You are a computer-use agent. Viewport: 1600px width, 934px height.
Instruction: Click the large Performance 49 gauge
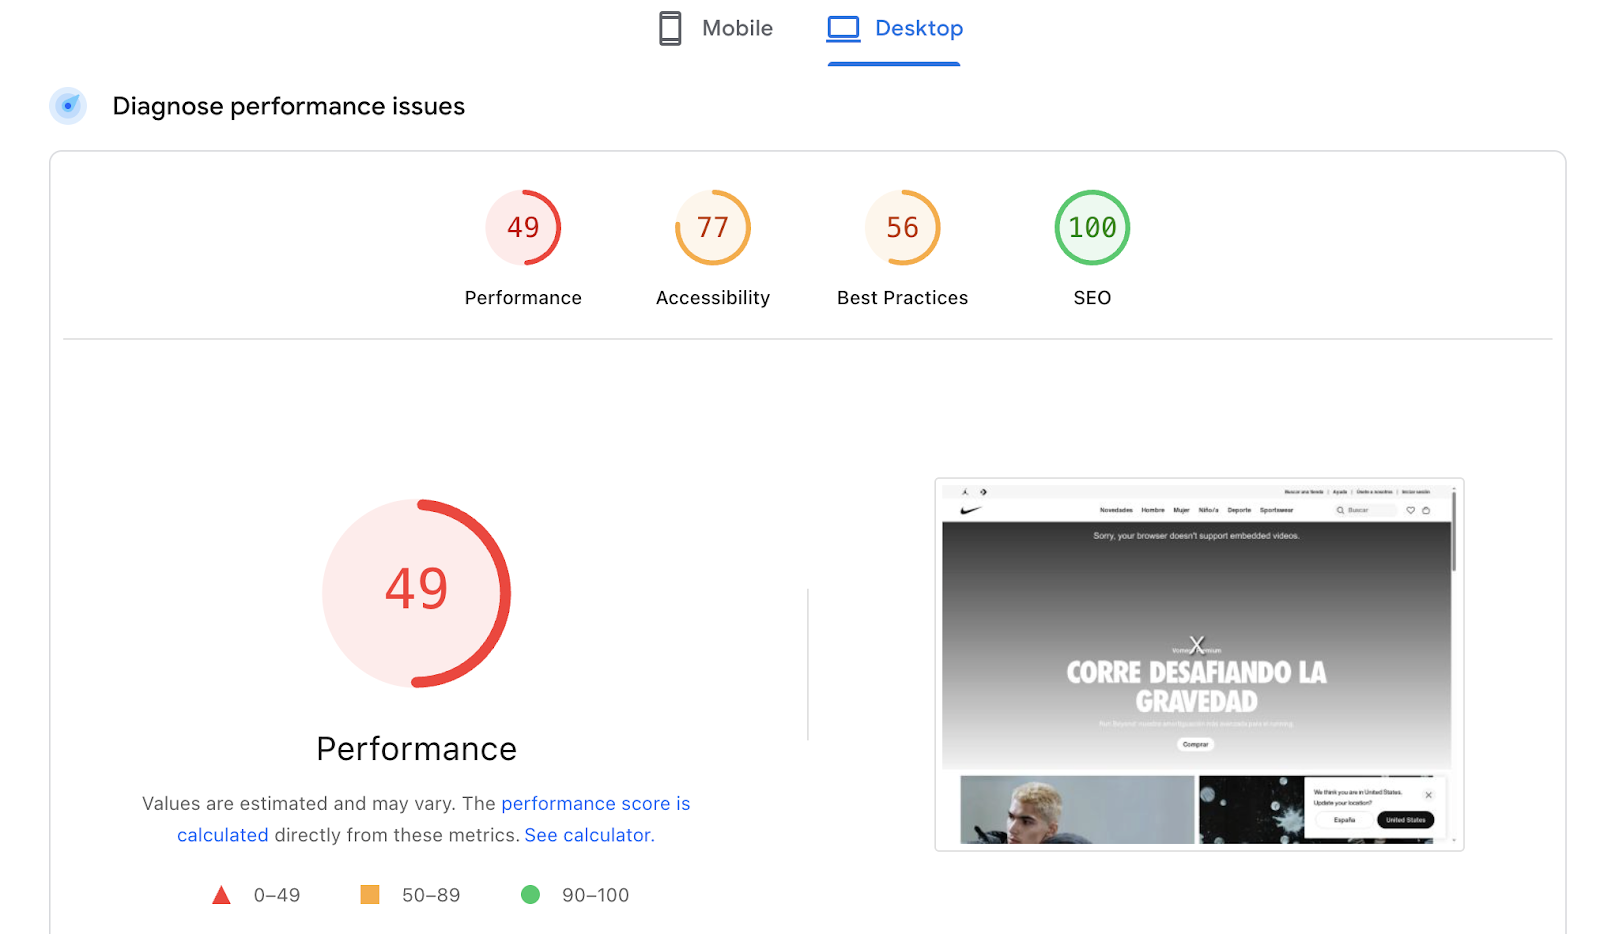pyautogui.click(x=417, y=593)
